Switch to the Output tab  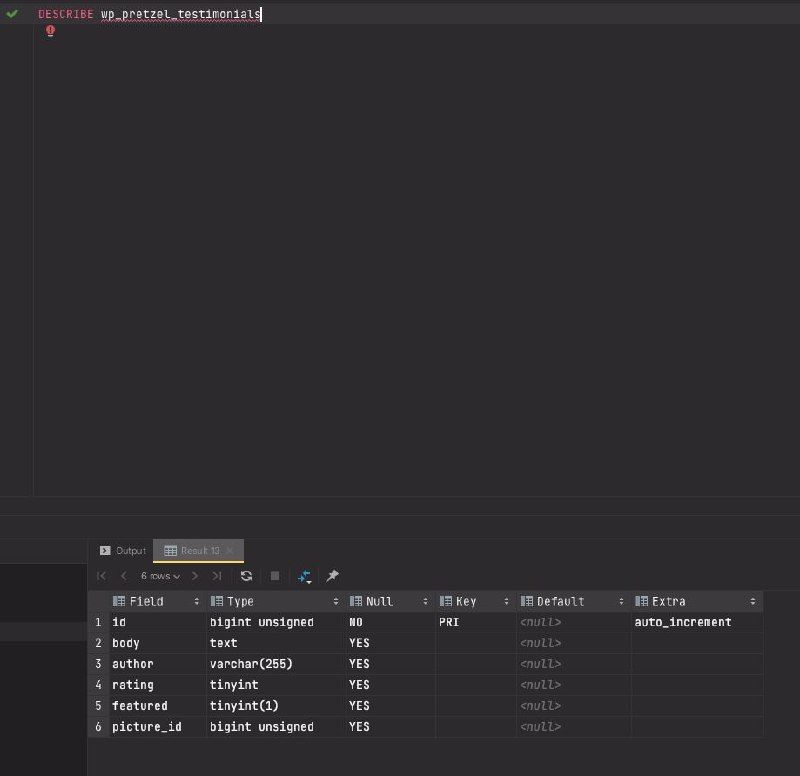click(x=123, y=550)
